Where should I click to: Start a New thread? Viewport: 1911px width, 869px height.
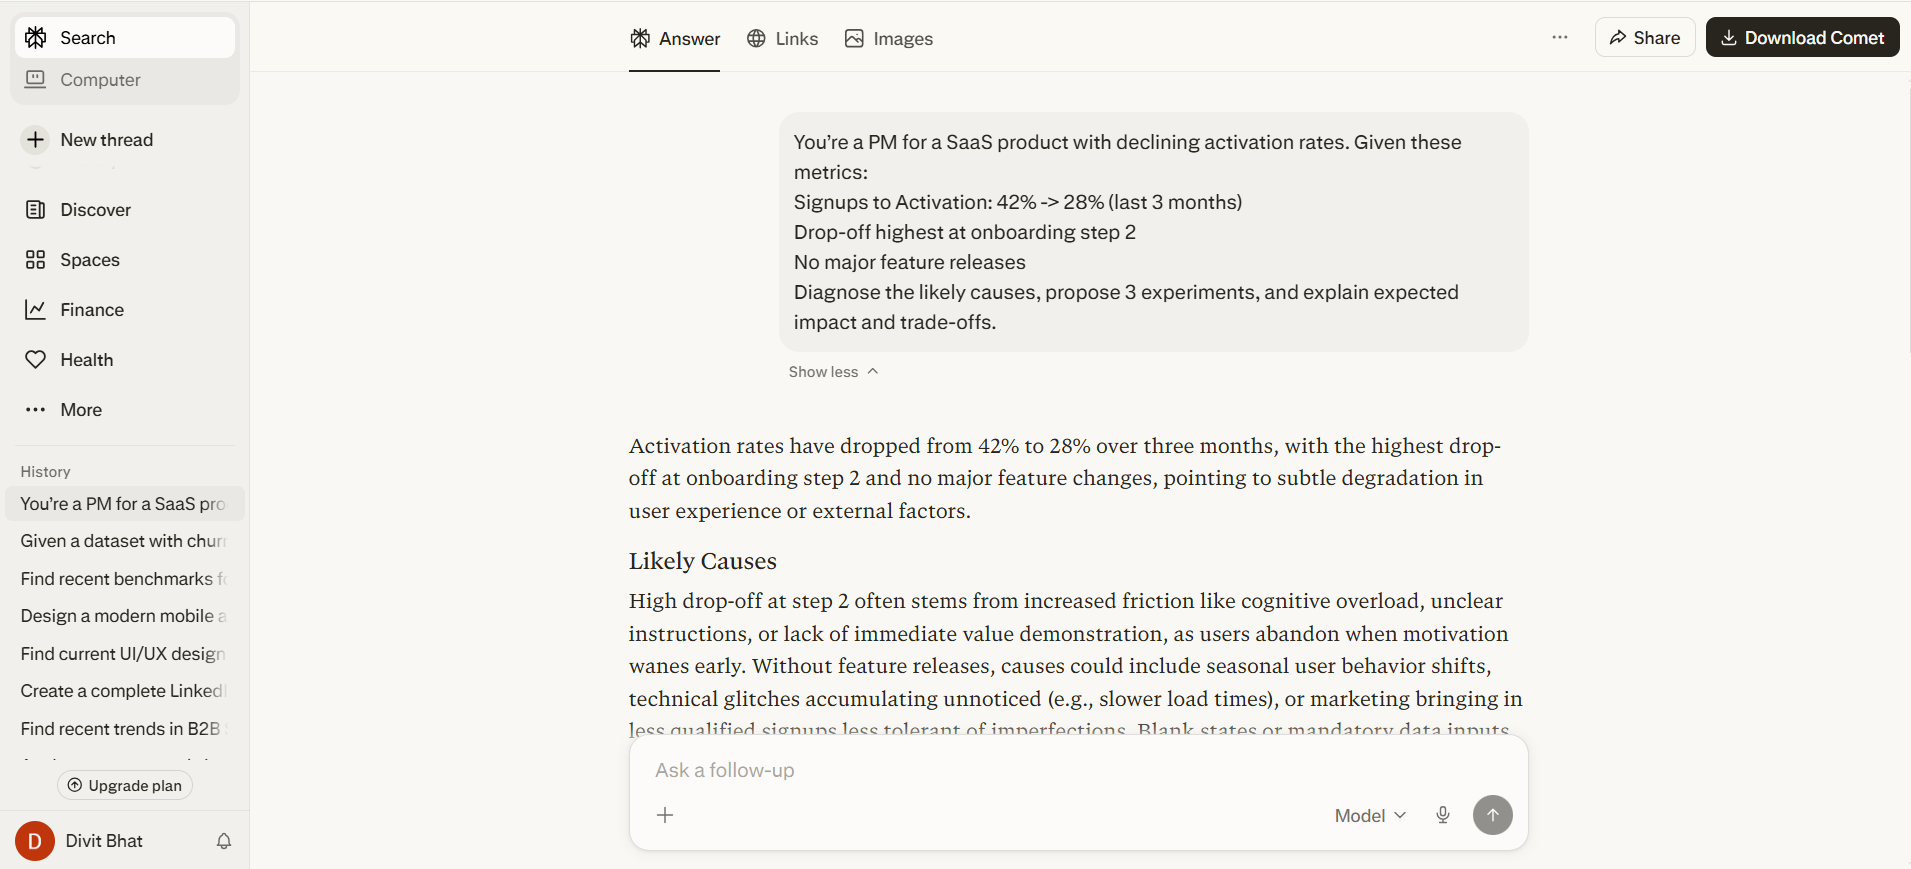click(106, 140)
